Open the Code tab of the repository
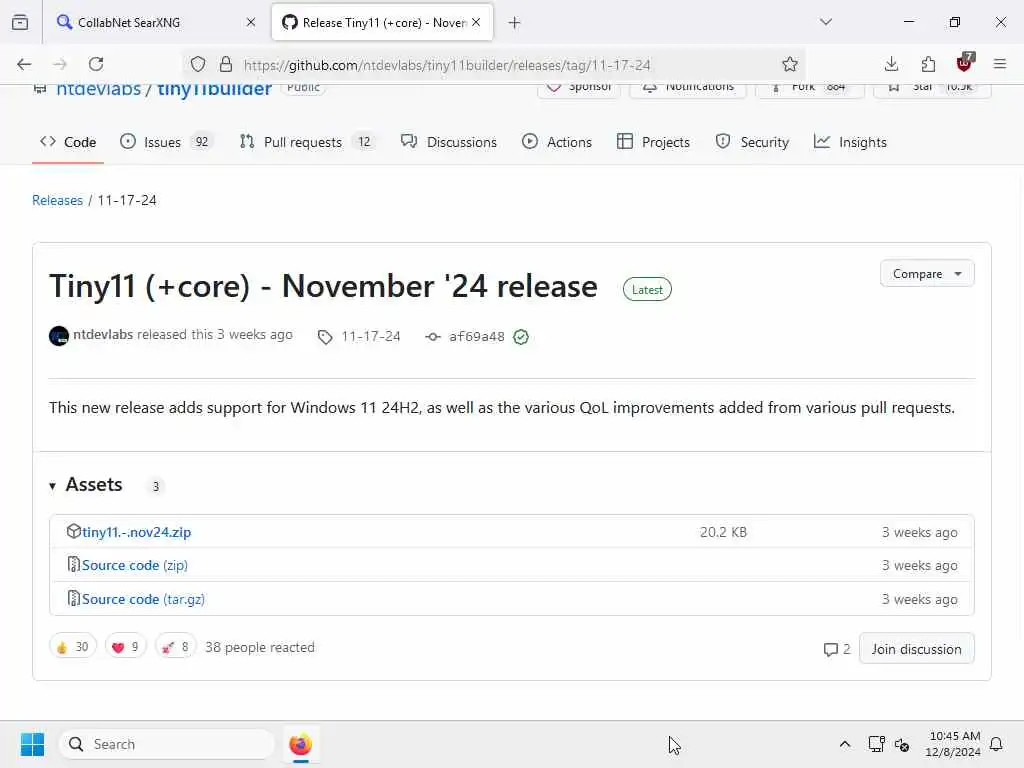 pos(68,142)
